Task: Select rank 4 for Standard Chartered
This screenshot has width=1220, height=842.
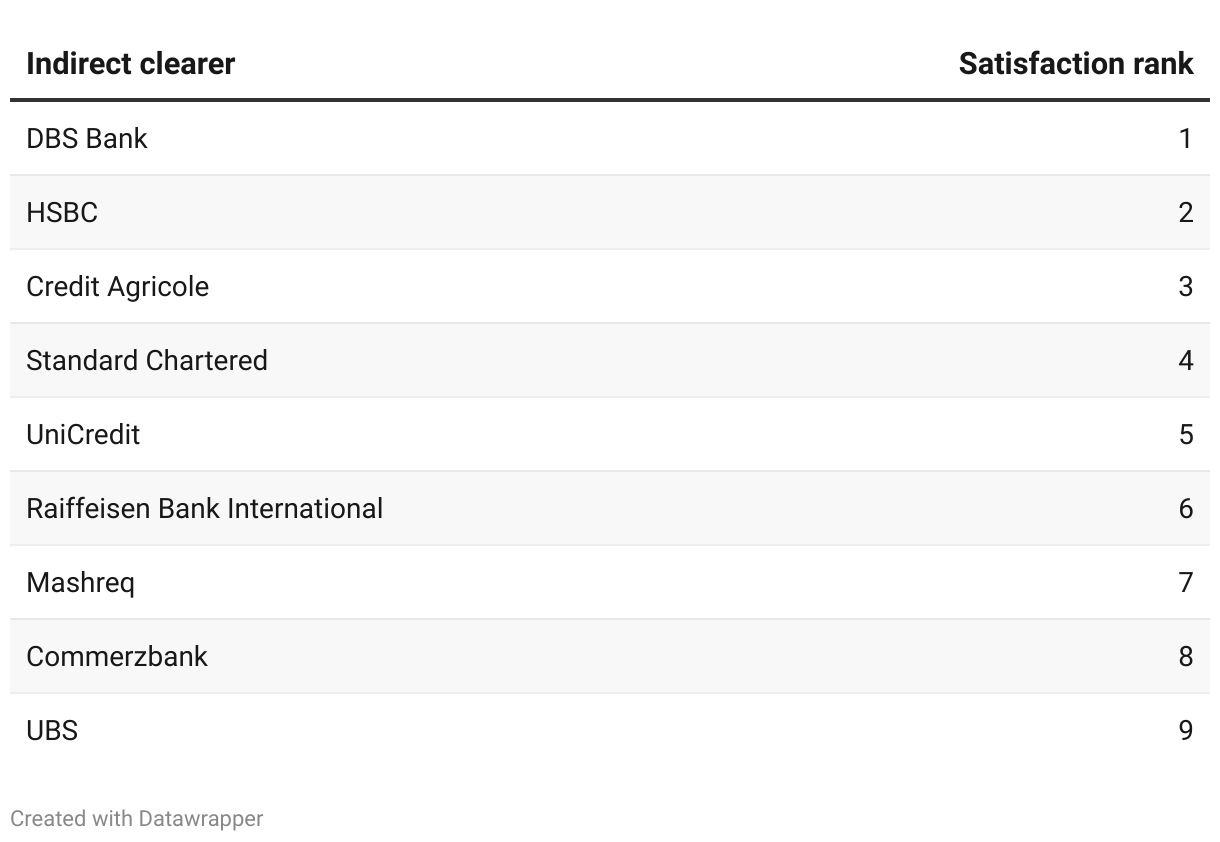Action: click(x=1185, y=360)
